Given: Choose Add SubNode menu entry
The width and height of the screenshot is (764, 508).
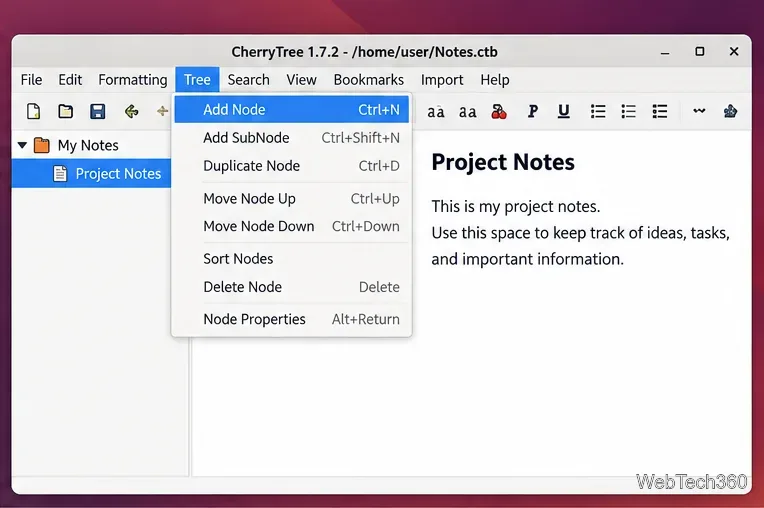Looking at the screenshot, I should tap(291, 138).
